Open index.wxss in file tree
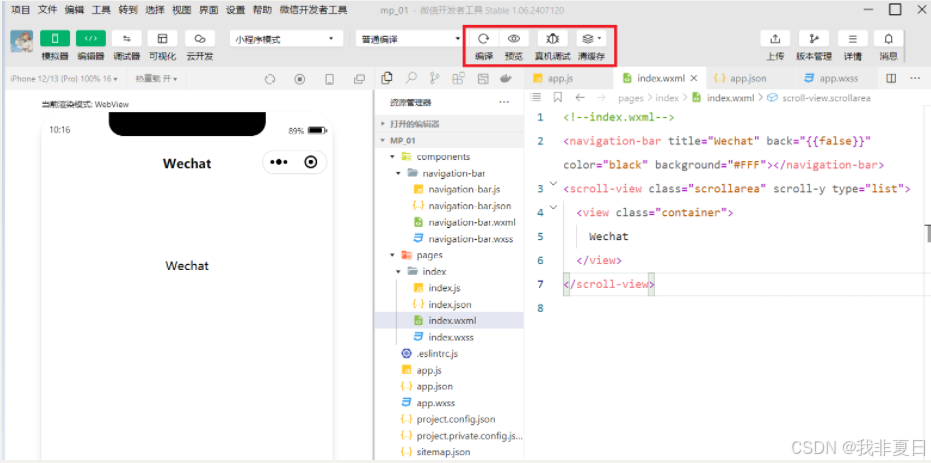The image size is (931, 463). (449, 337)
